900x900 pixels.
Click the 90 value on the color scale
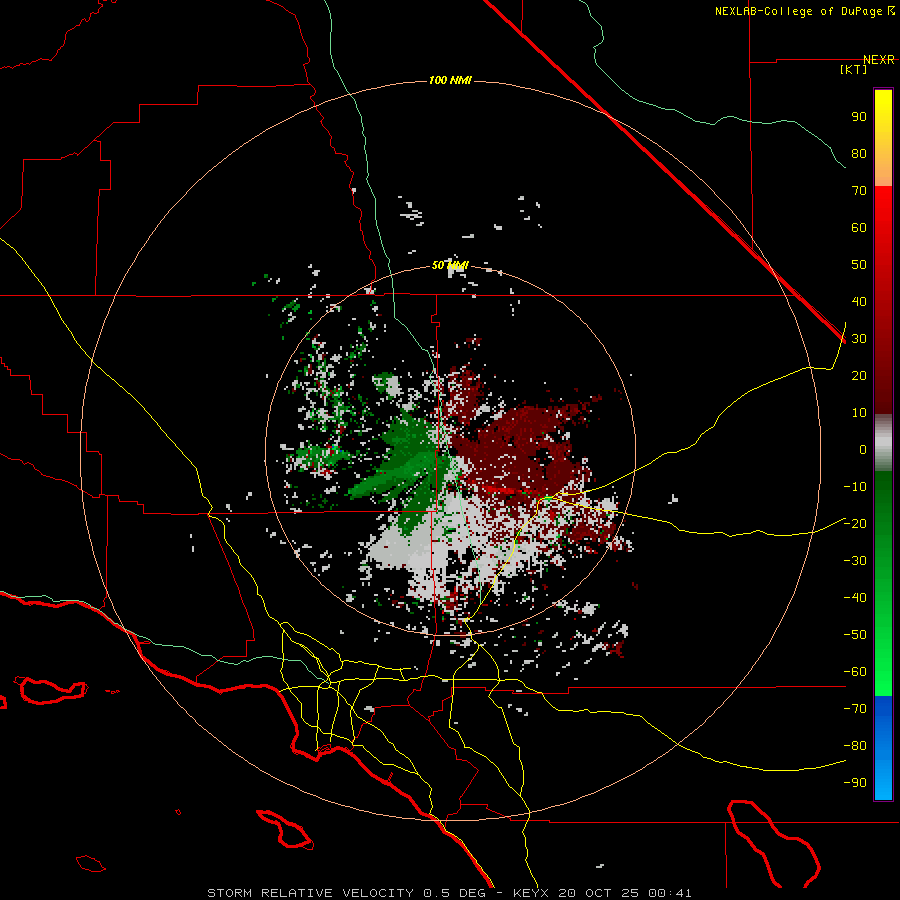tap(859, 117)
